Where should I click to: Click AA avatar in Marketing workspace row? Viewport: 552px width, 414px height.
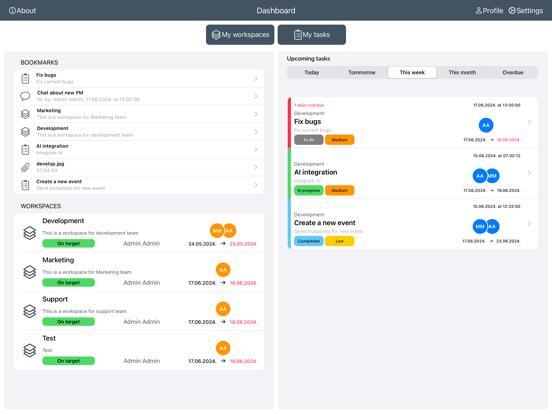(223, 270)
